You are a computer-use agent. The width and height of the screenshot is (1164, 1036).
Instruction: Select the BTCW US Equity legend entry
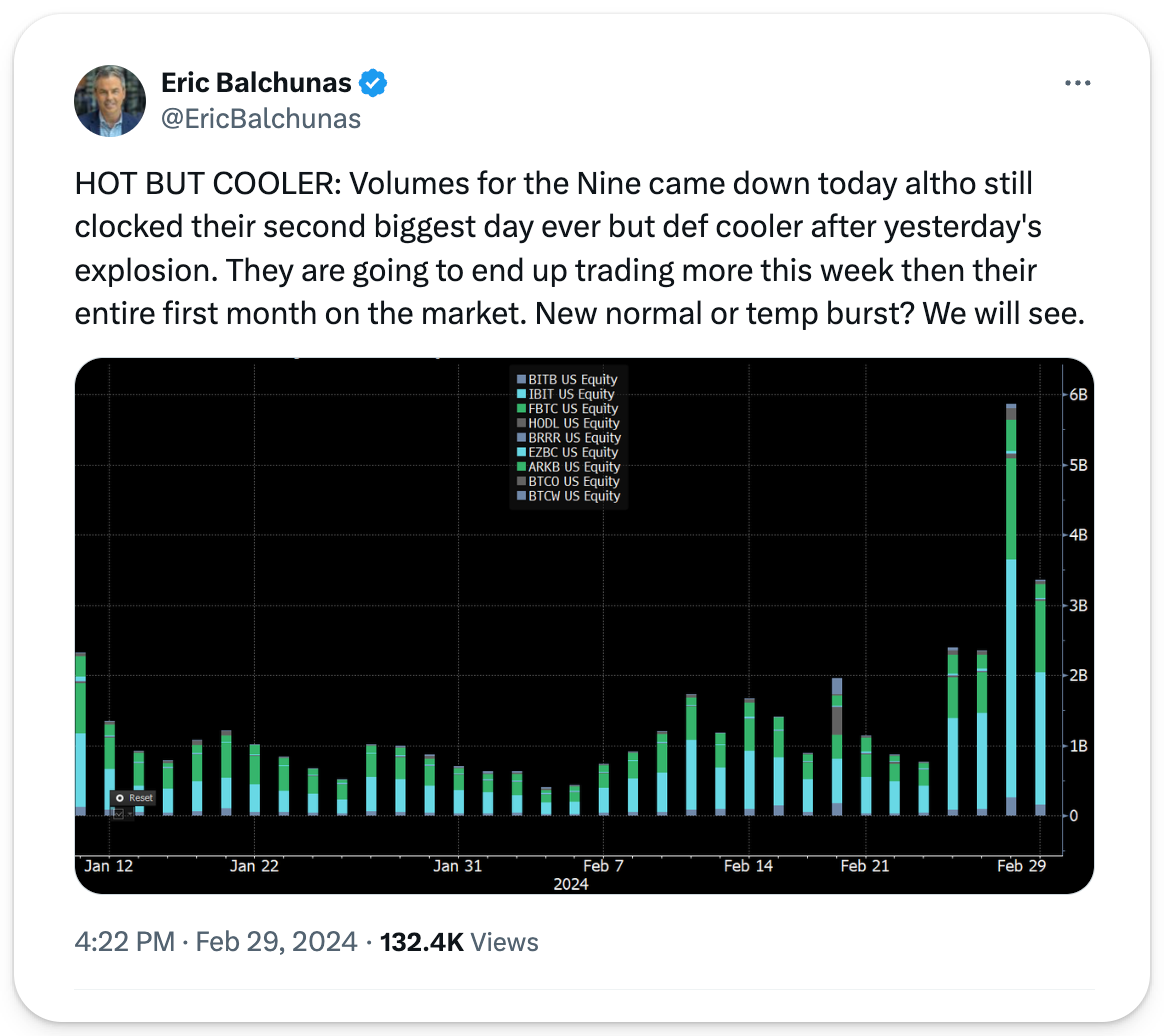[574, 496]
